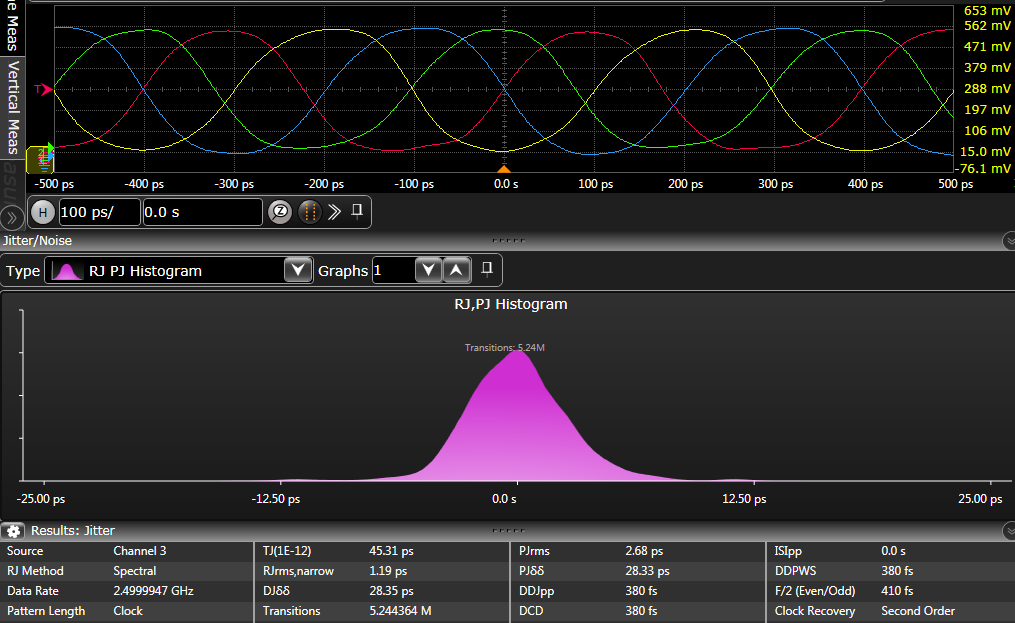Click the 0.0 s horizontal position field

(x=202, y=212)
